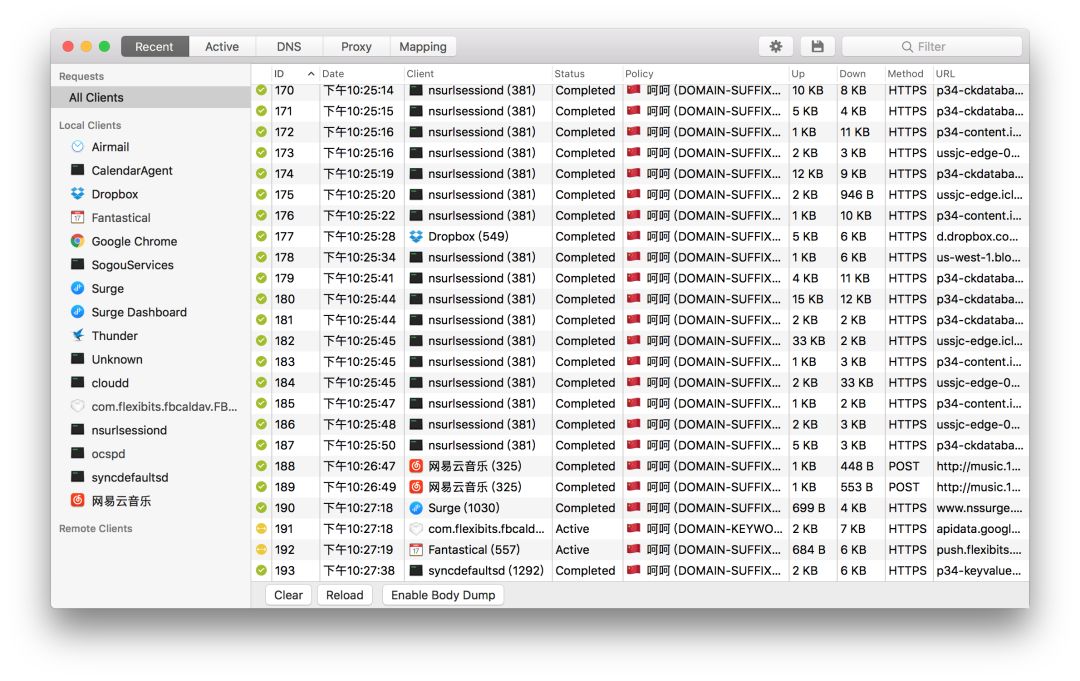This screenshot has height=681, width=1080.
Task: Click client syncdefaultsd (1292) in request 193
Action: 486,570
